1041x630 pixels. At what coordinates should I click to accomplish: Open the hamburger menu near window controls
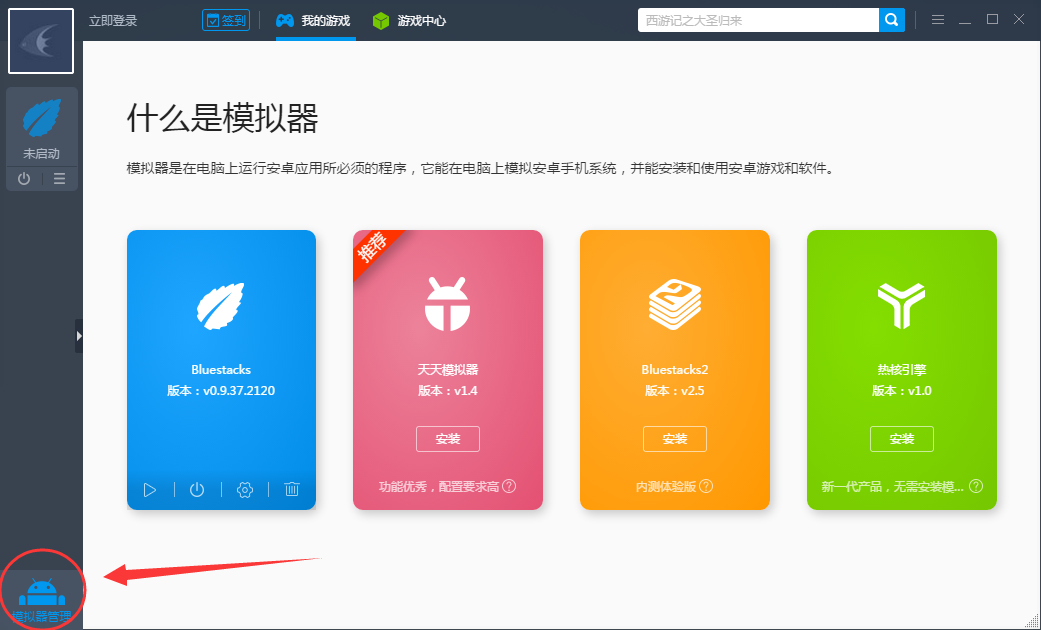pyautogui.click(x=937, y=18)
